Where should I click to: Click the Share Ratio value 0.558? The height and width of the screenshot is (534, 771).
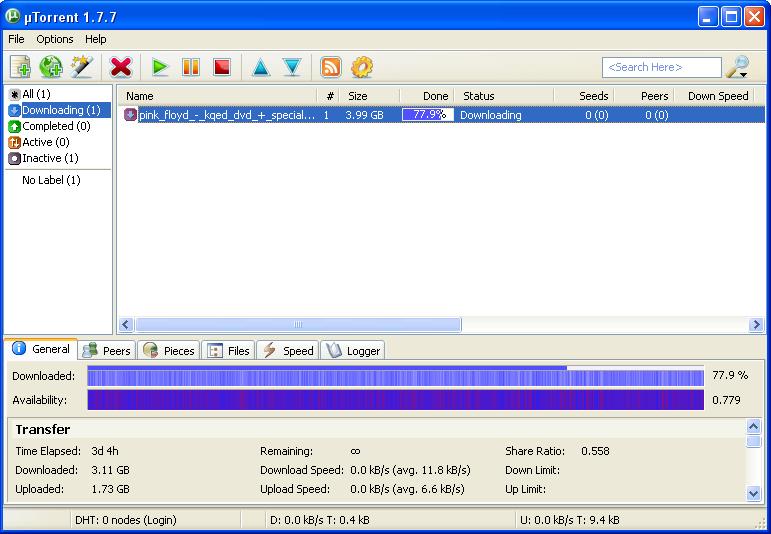pyautogui.click(x=595, y=451)
